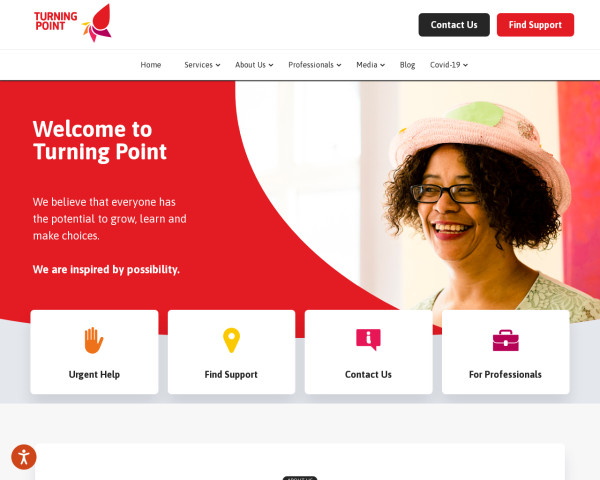Screen dimensions: 600x480
Task: Click the black Contact Us button
Action: tap(454, 25)
